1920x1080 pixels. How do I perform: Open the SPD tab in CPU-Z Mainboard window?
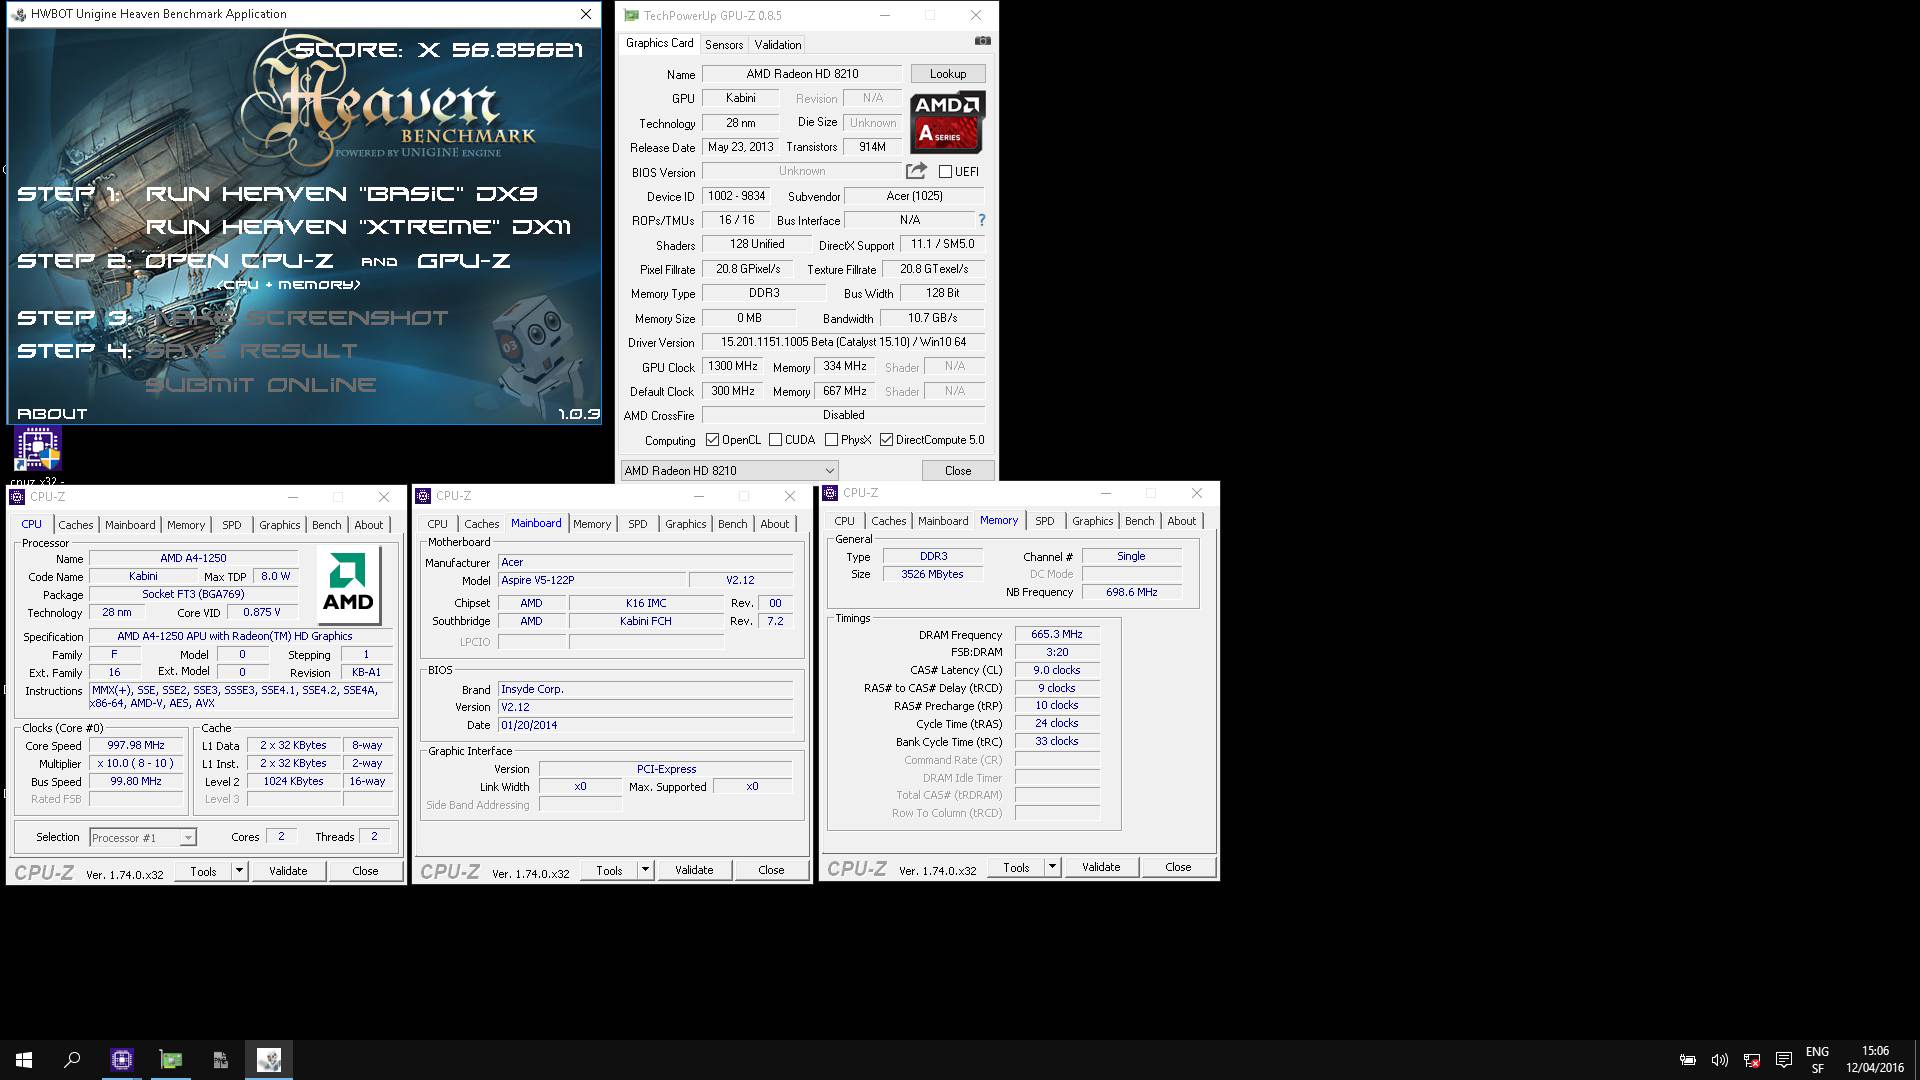click(x=638, y=524)
